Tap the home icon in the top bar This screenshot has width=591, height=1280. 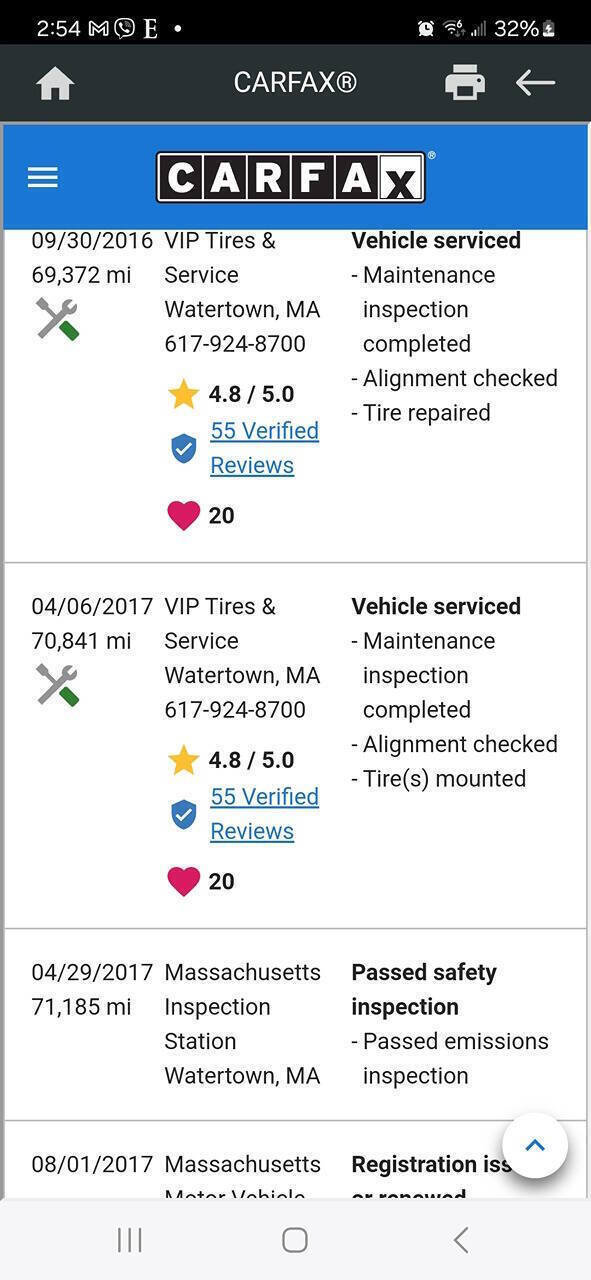coord(55,83)
